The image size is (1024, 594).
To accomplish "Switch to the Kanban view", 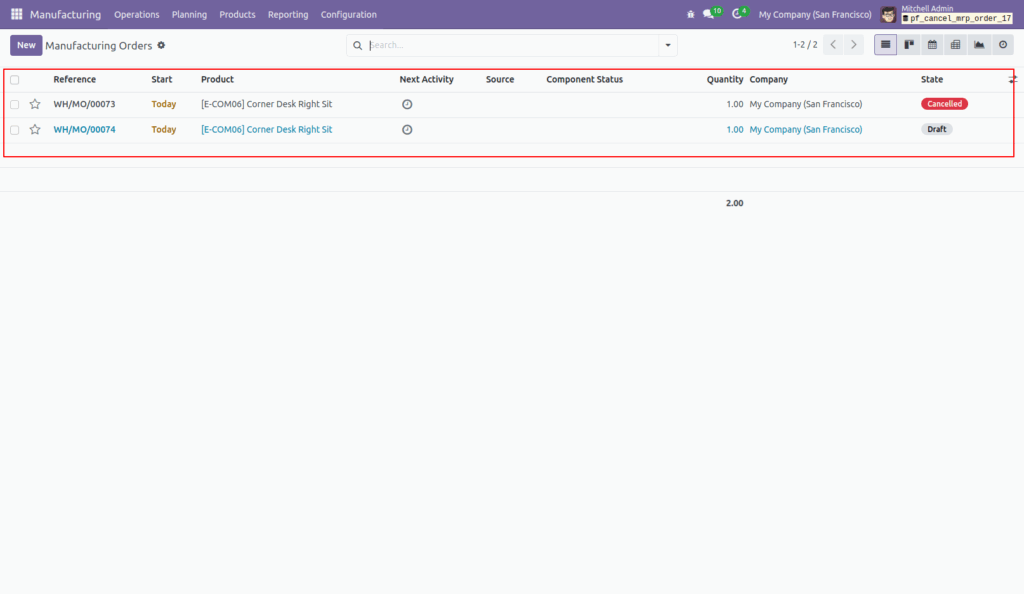I will 908,44.
